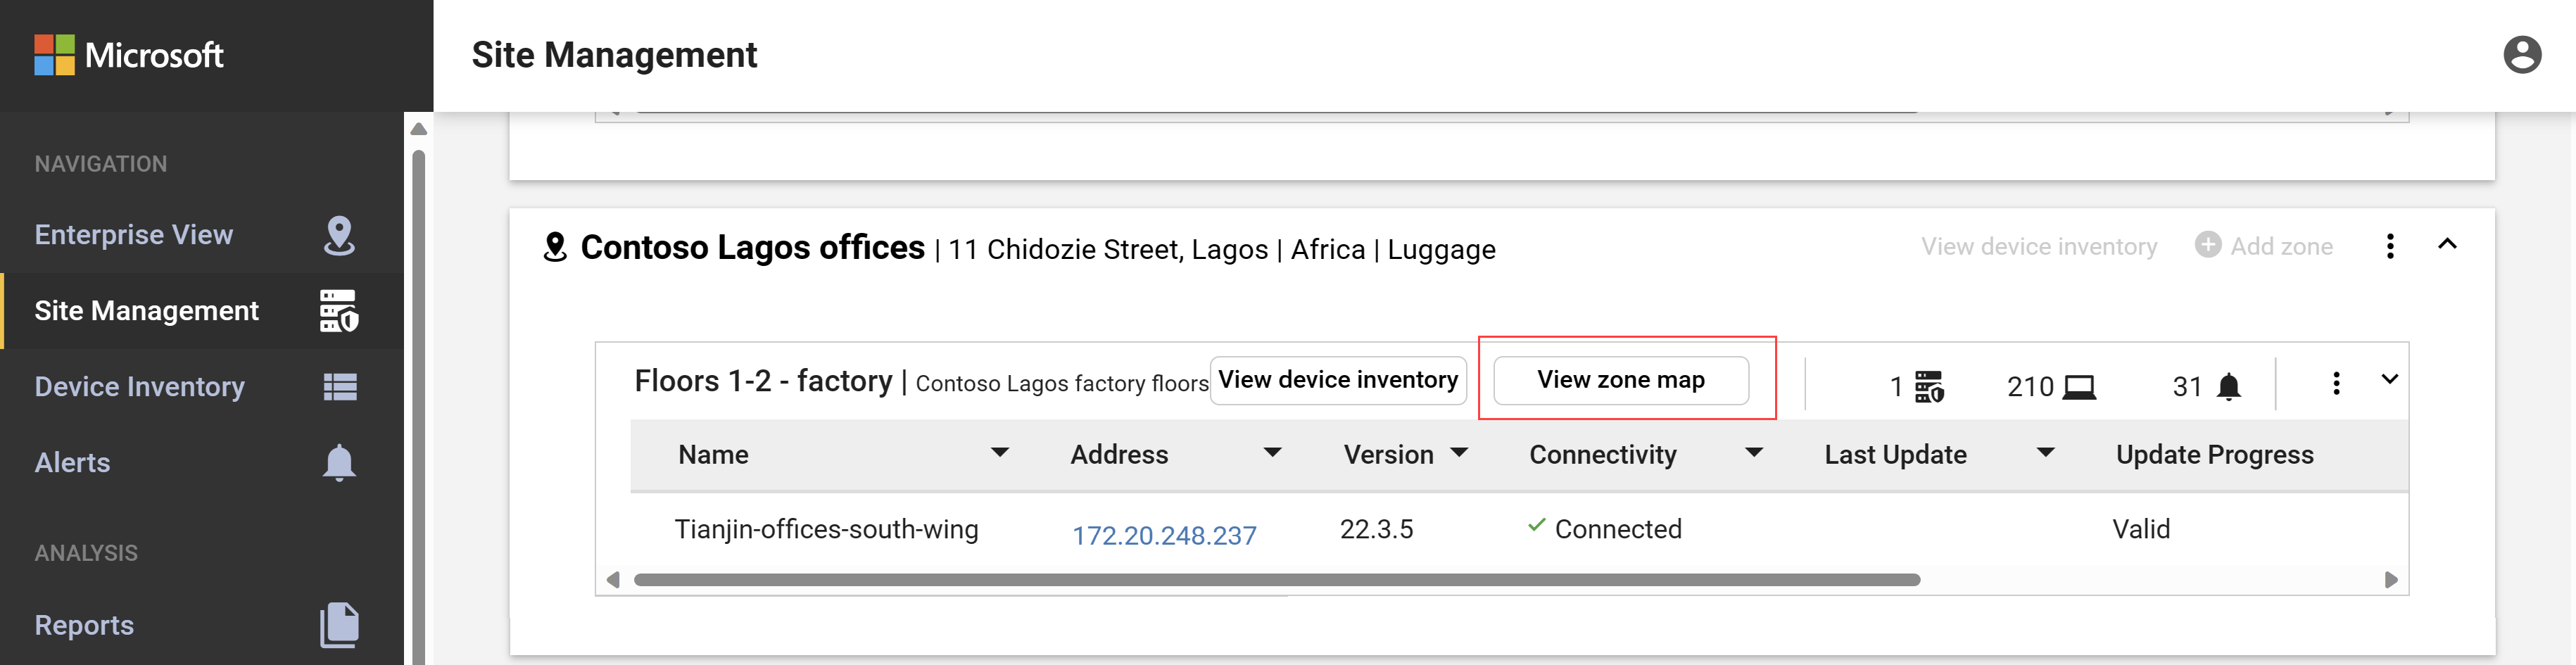Open the Connectivity column filter dropdown
This screenshot has height=665, width=2576.
pos(1753,453)
